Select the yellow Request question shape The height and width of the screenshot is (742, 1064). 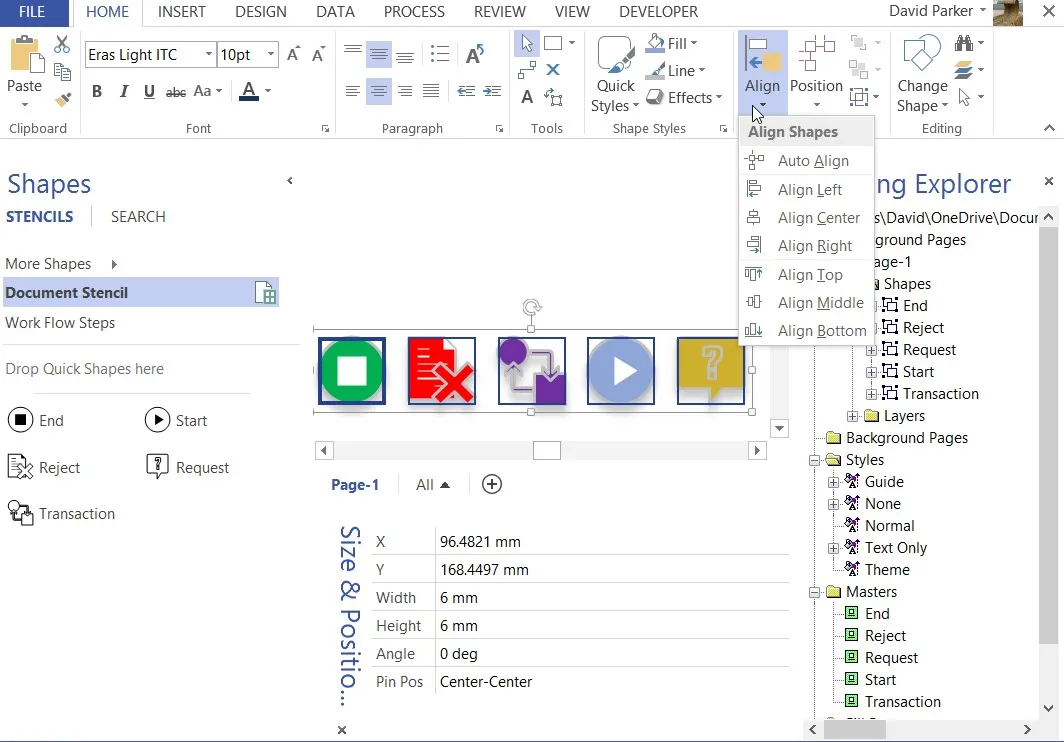click(x=710, y=371)
